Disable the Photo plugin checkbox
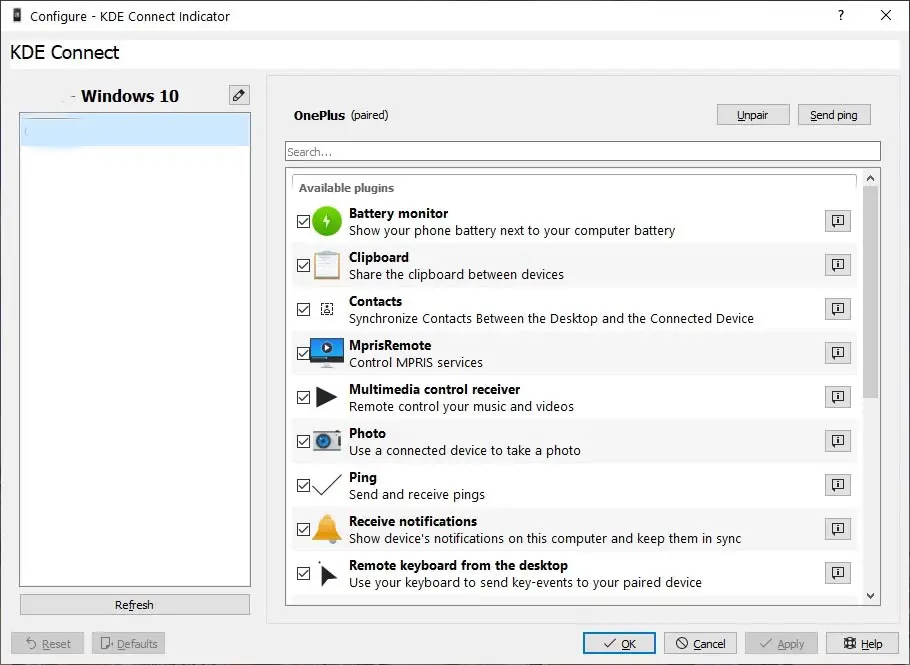Screen dimensions: 910x665 click(x=303, y=442)
